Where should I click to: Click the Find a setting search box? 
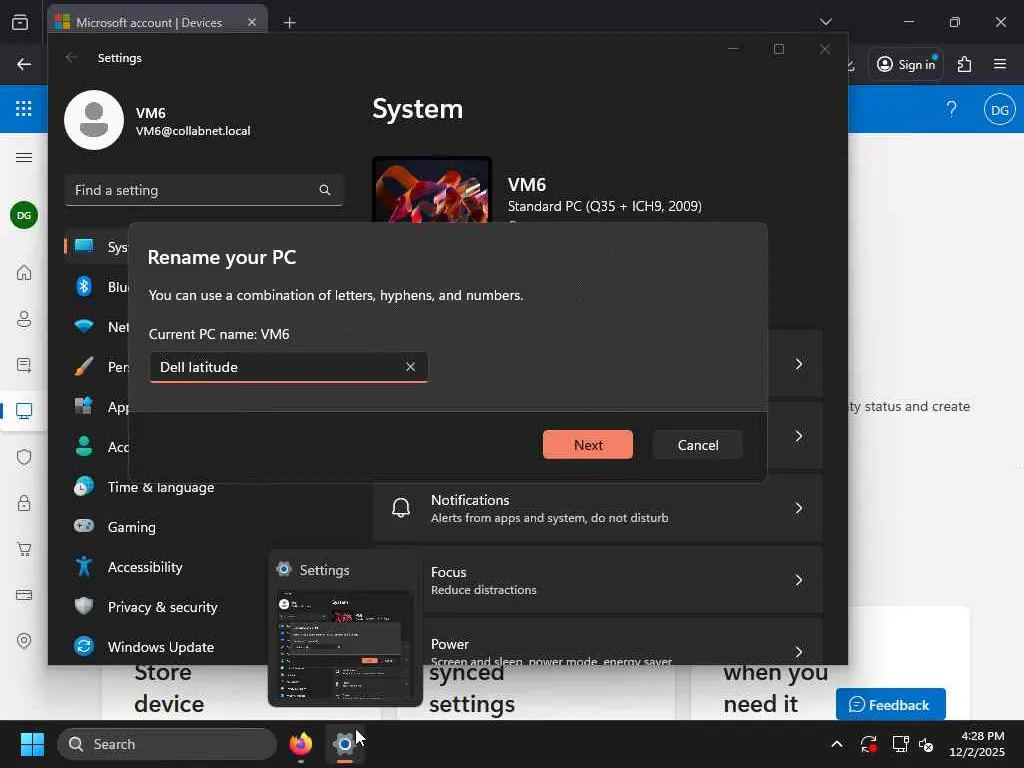point(204,190)
